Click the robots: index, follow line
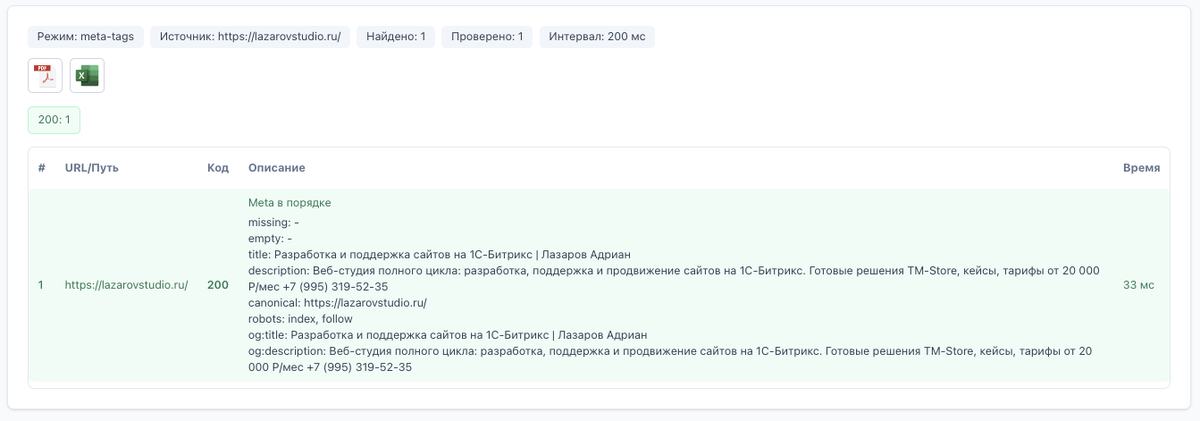The image size is (1200, 421). [300, 319]
